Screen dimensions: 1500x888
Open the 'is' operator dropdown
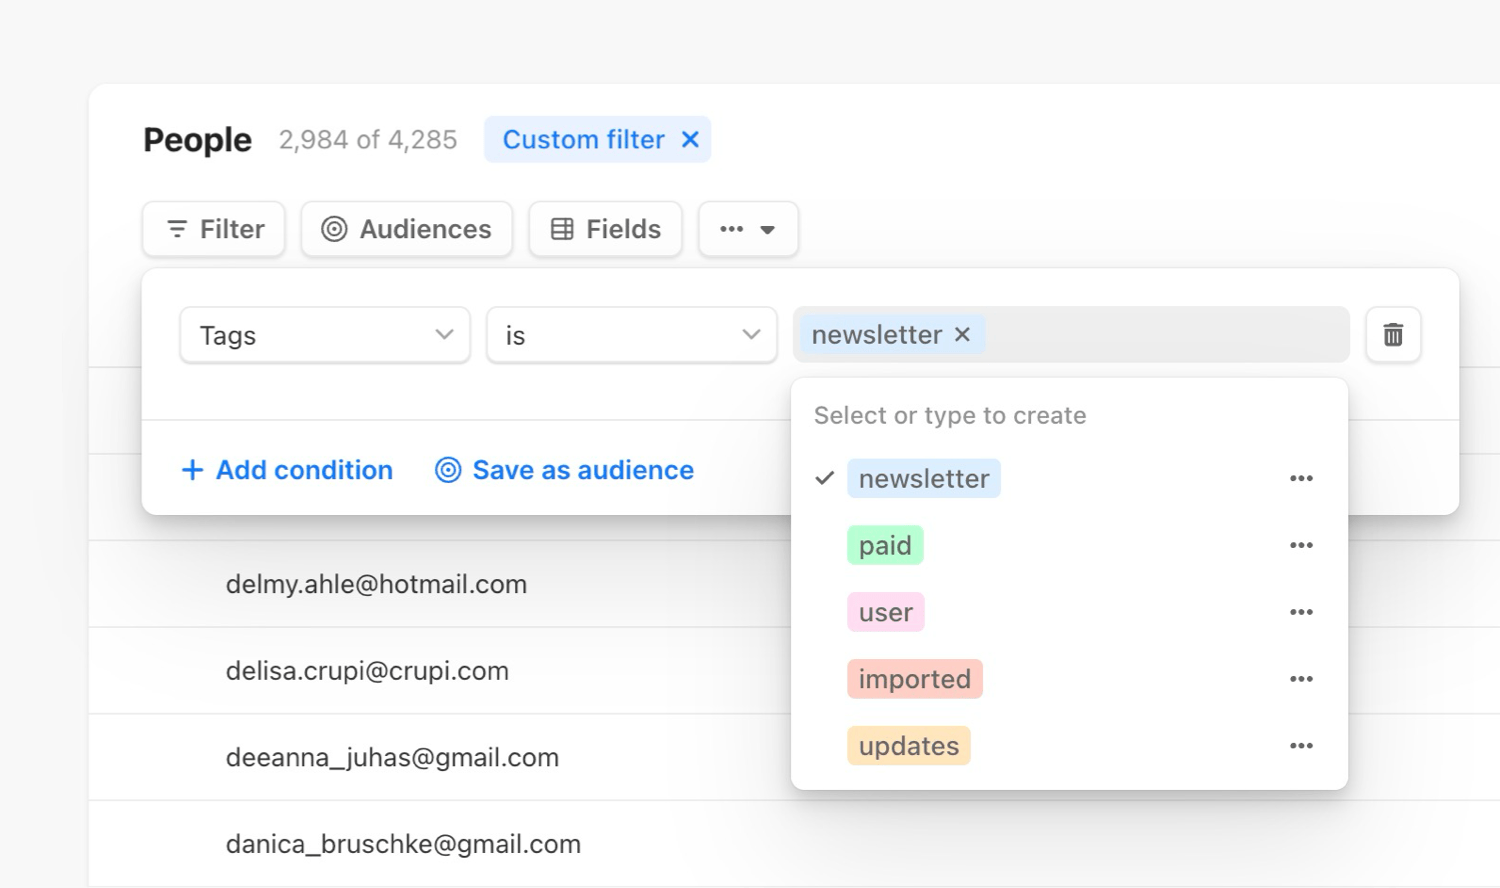(632, 335)
